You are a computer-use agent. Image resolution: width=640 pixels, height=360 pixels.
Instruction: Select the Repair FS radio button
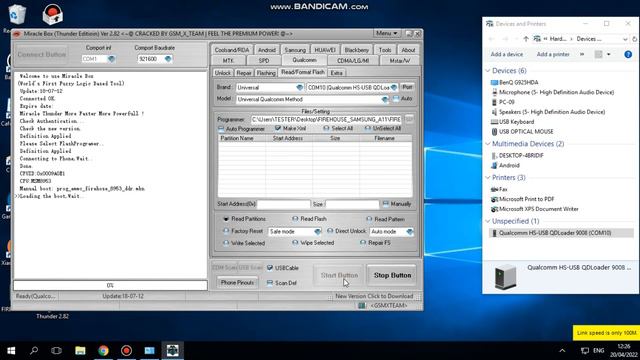[x=363, y=242]
